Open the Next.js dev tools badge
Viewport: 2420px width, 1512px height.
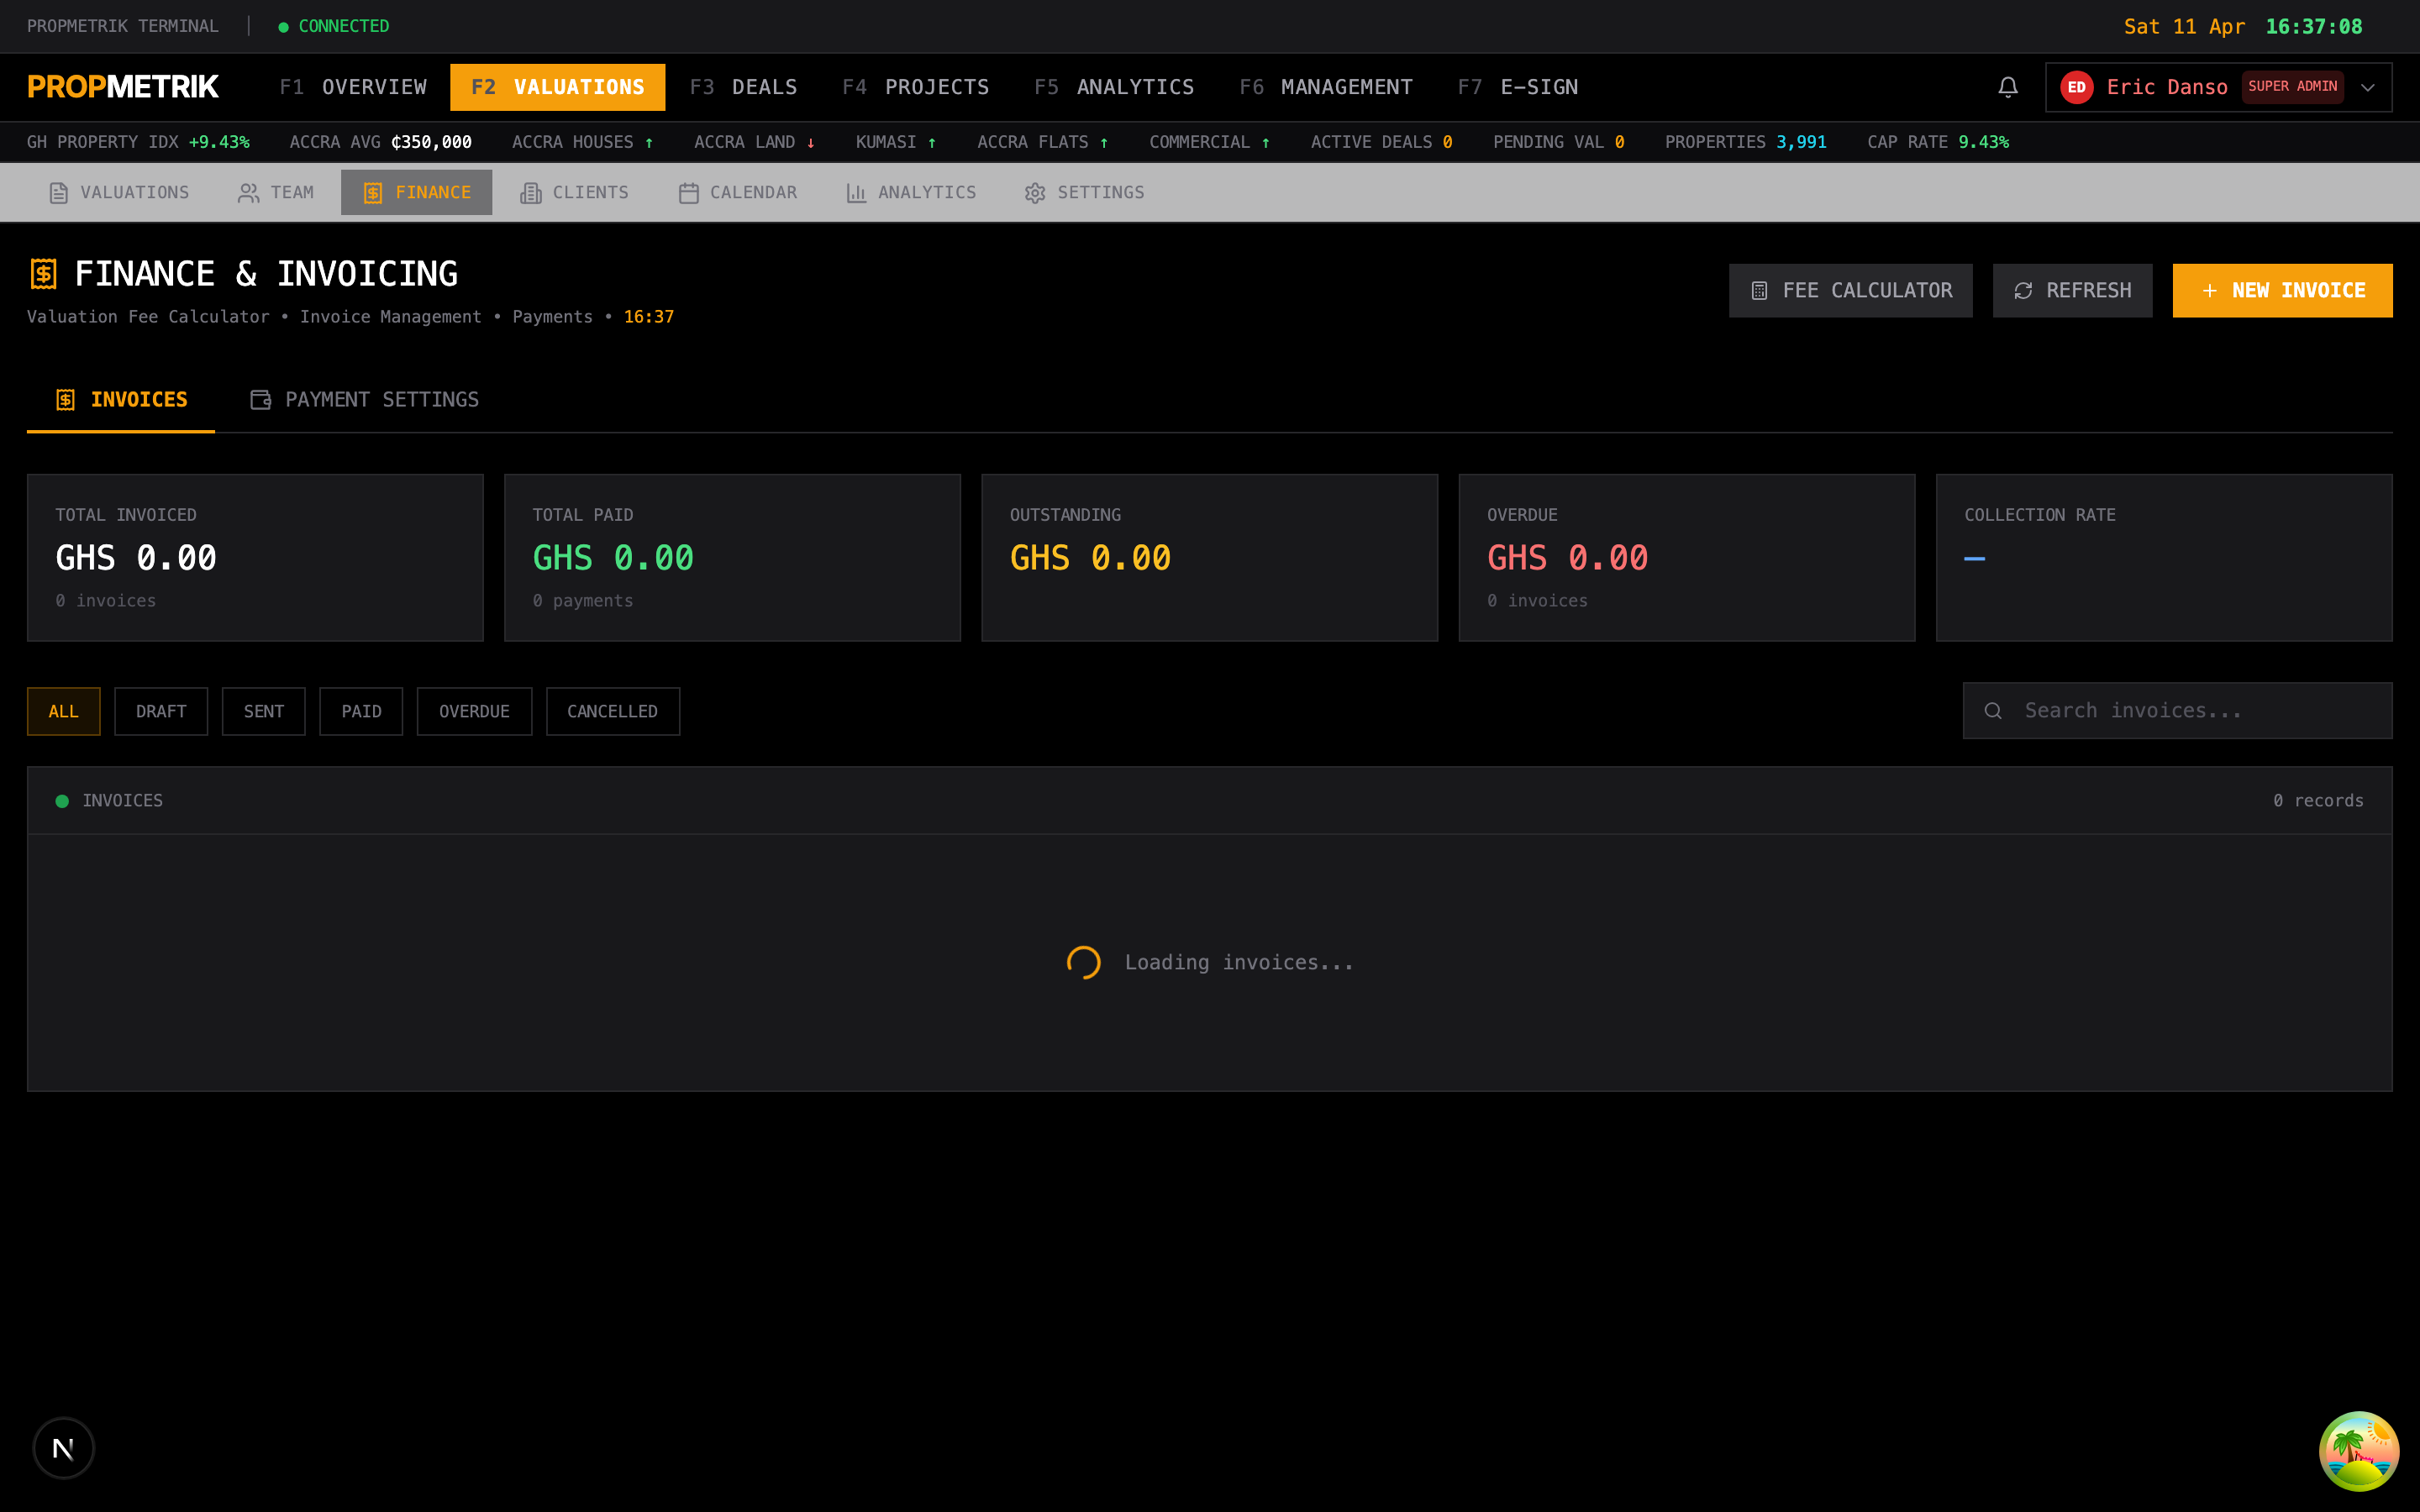click(x=63, y=1447)
